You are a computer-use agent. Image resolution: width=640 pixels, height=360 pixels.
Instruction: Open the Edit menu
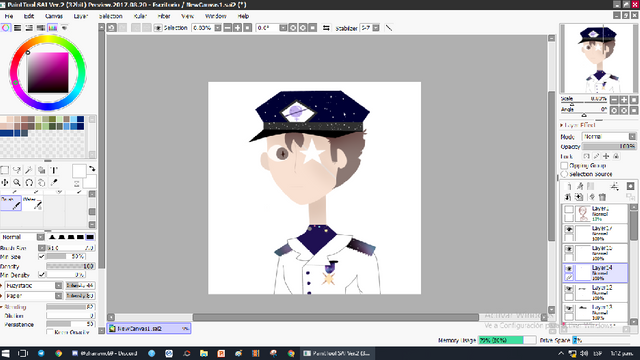29,16
